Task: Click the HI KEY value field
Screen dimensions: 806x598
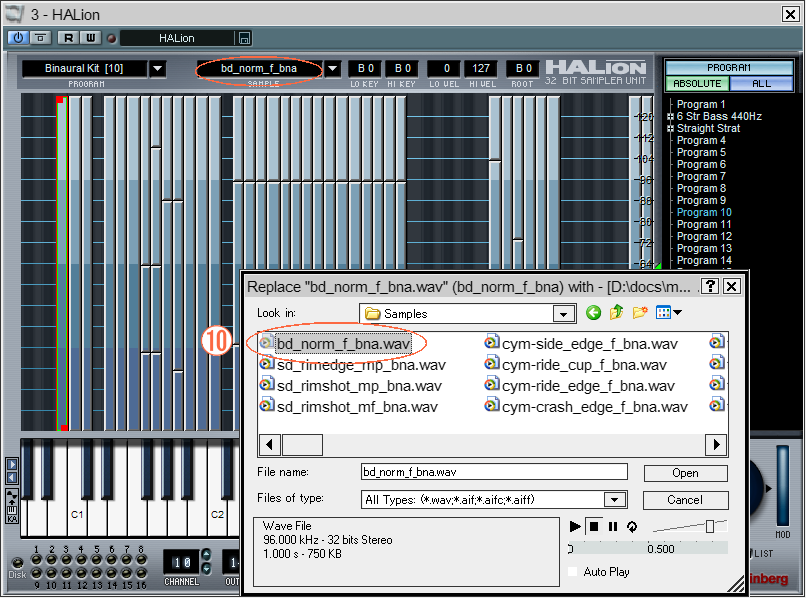Action: point(402,68)
